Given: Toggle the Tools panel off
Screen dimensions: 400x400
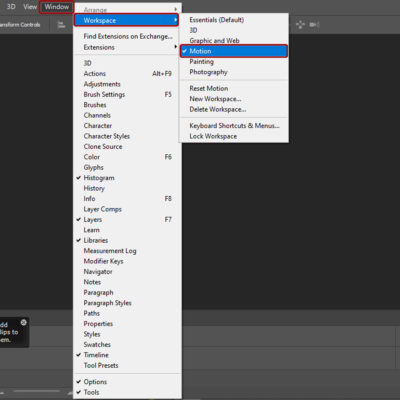Looking at the screenshot, I should pos(127,392).
